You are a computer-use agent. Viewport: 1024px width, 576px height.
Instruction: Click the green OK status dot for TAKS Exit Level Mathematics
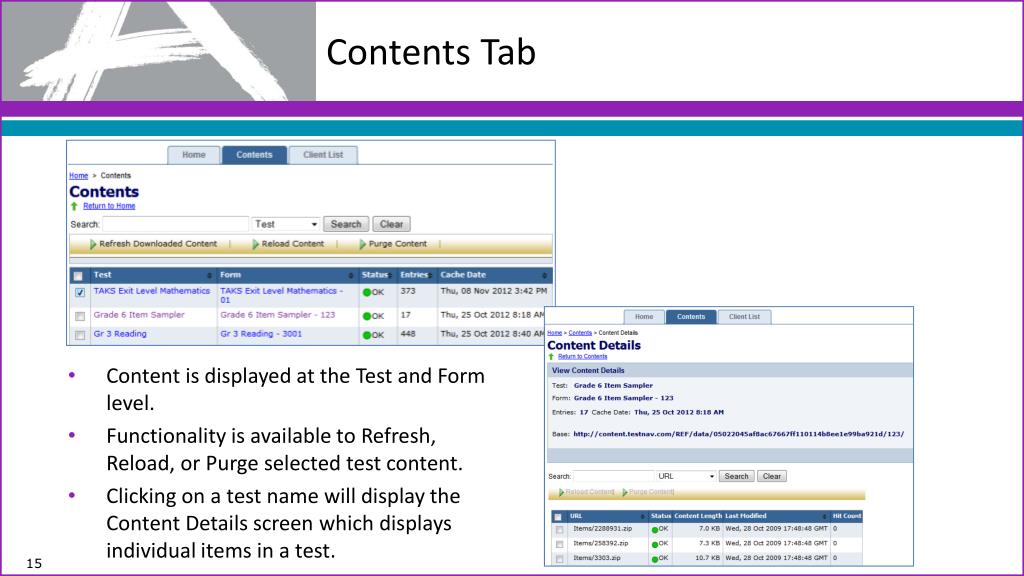coord(367,293)
